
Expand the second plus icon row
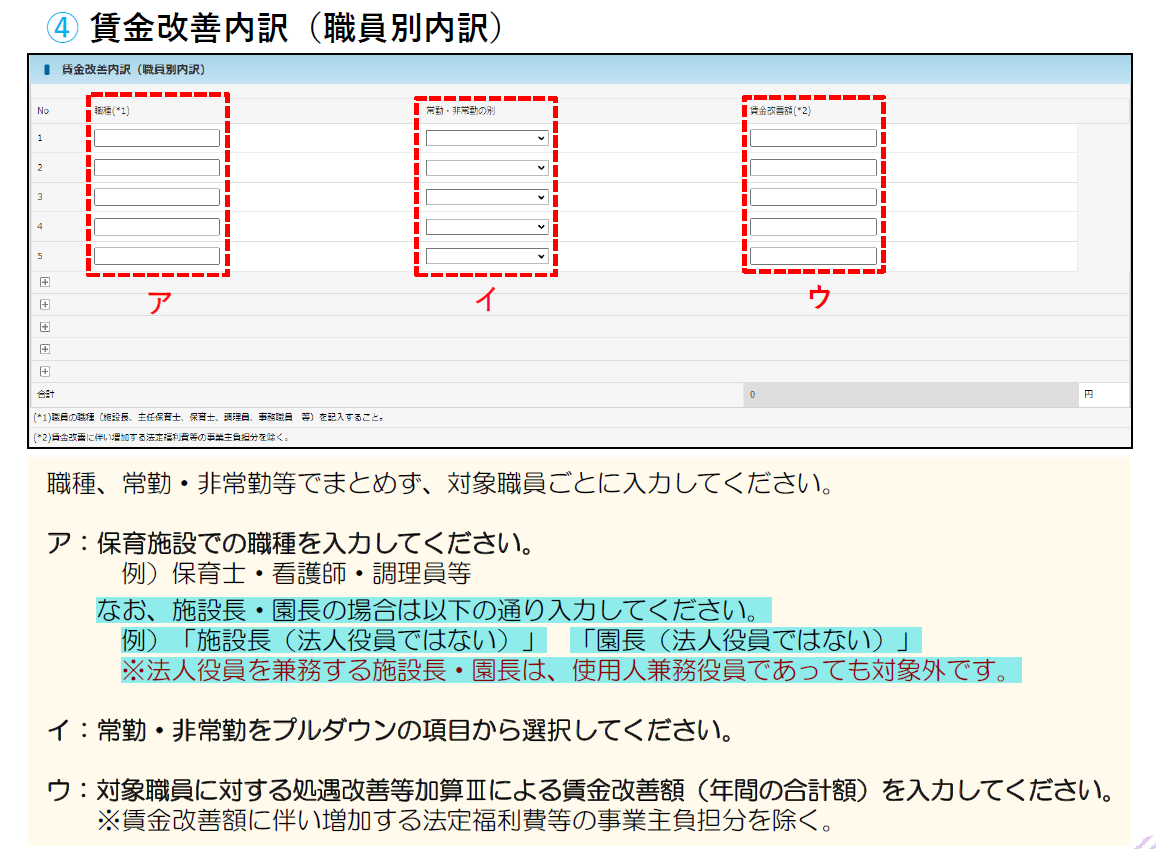pos(44,304)
